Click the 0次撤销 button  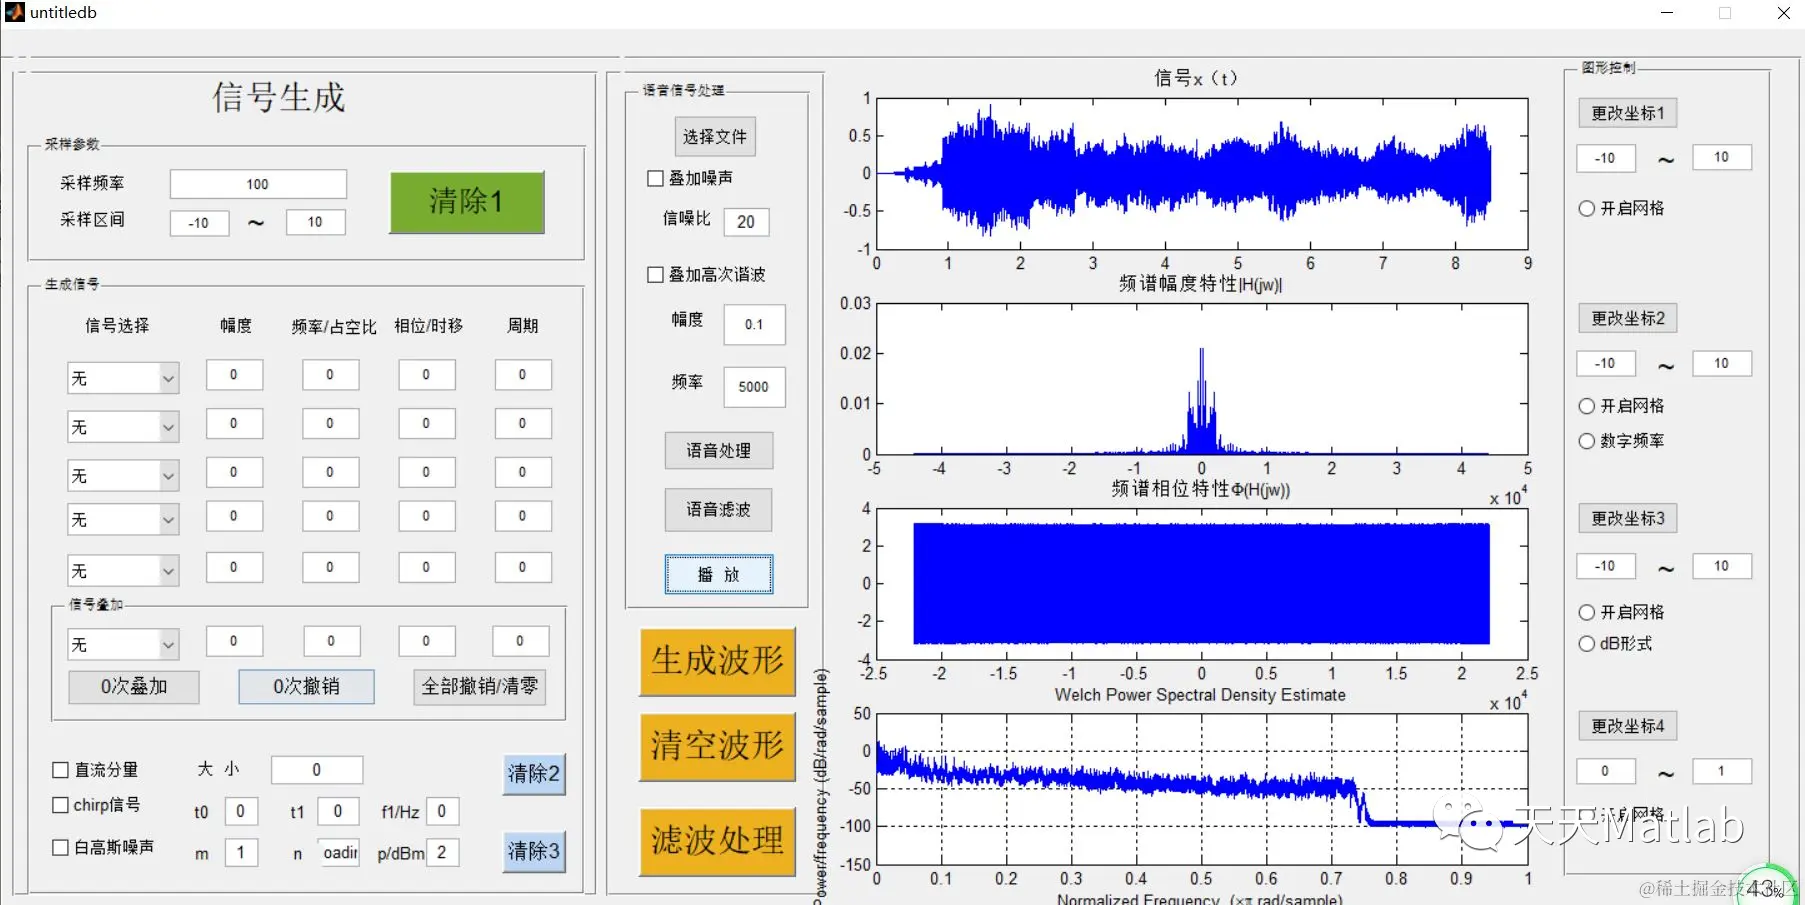tap(307, 687)
